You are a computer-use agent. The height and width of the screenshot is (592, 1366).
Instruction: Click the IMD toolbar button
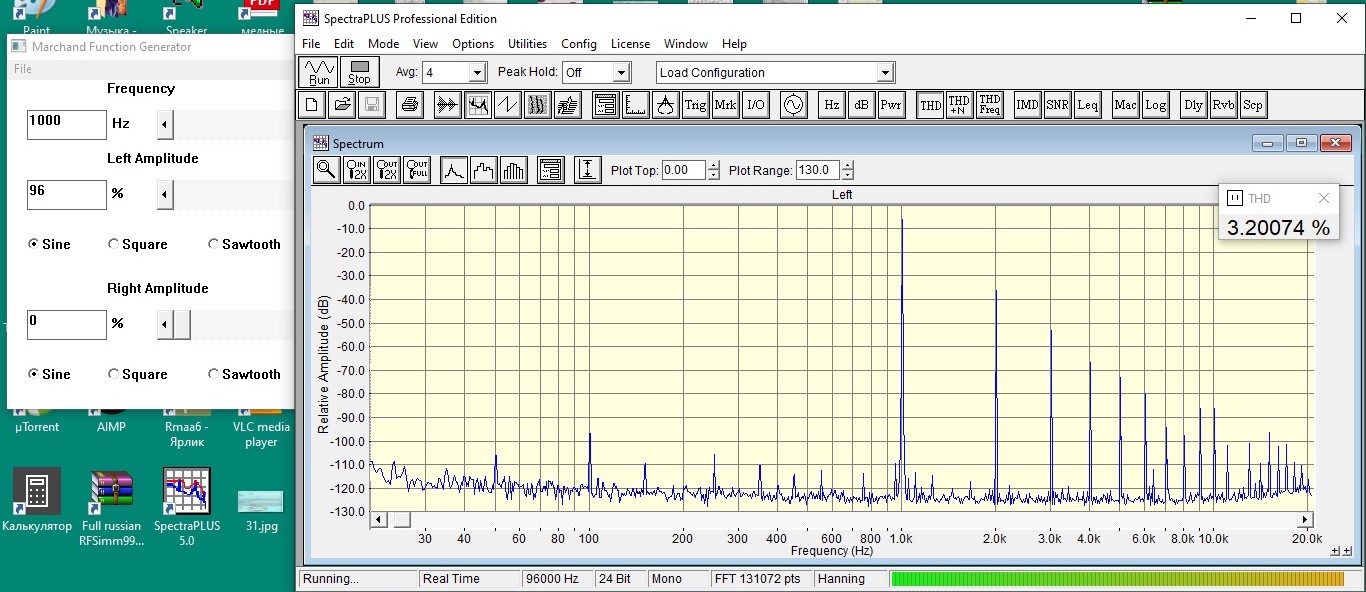pyautogui.click(x=1027, y=105)
